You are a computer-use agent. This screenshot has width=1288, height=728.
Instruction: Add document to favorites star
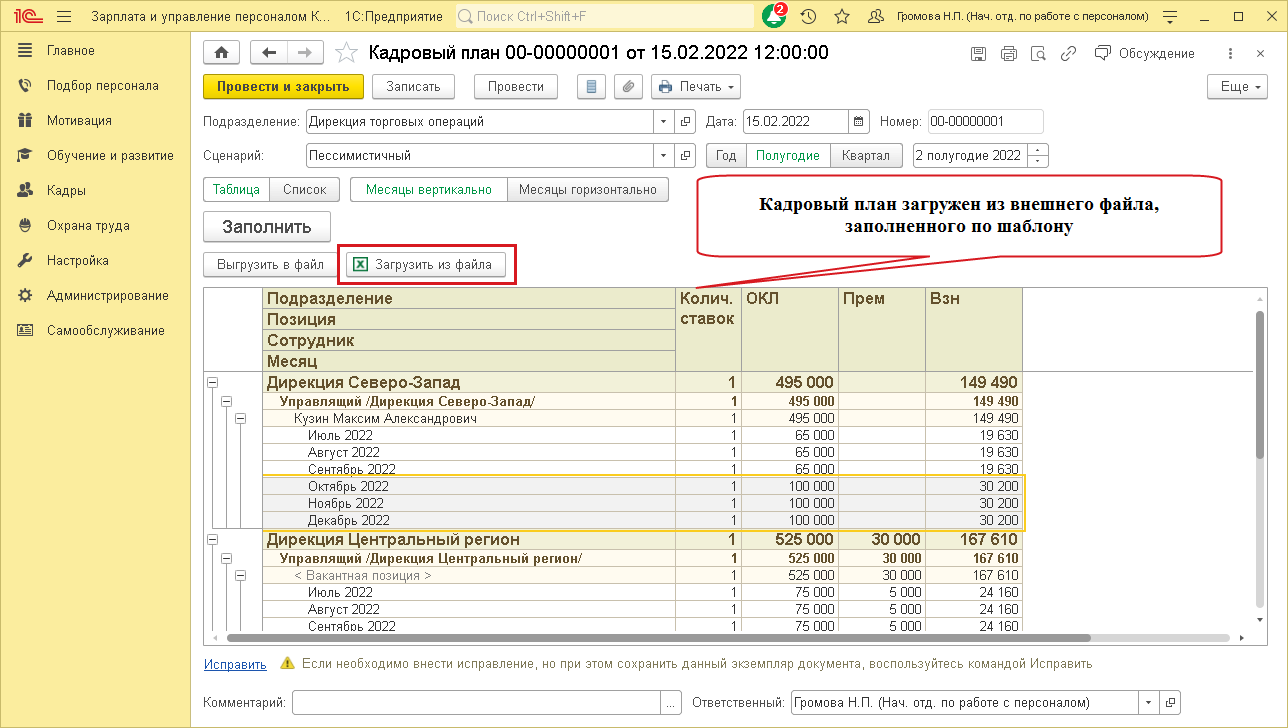[346, 53]
